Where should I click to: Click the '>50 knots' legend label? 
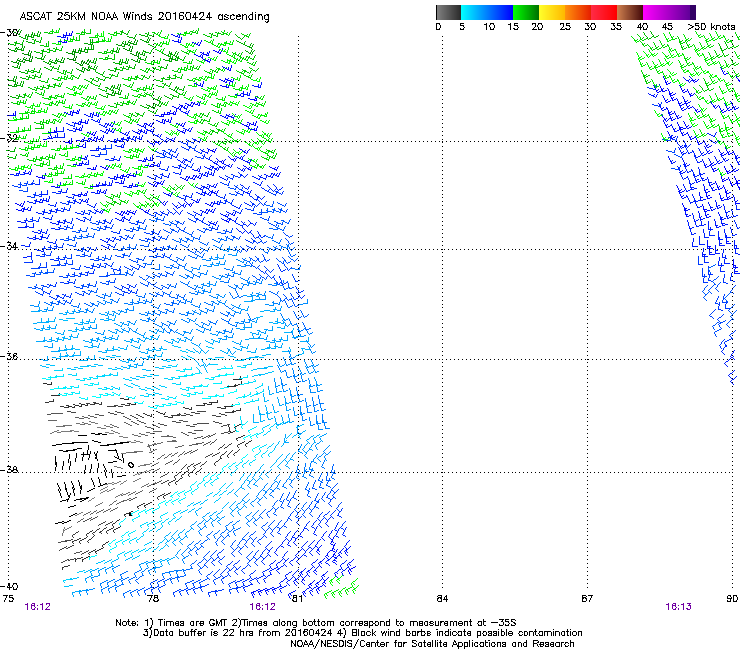(x=711, y=27)
